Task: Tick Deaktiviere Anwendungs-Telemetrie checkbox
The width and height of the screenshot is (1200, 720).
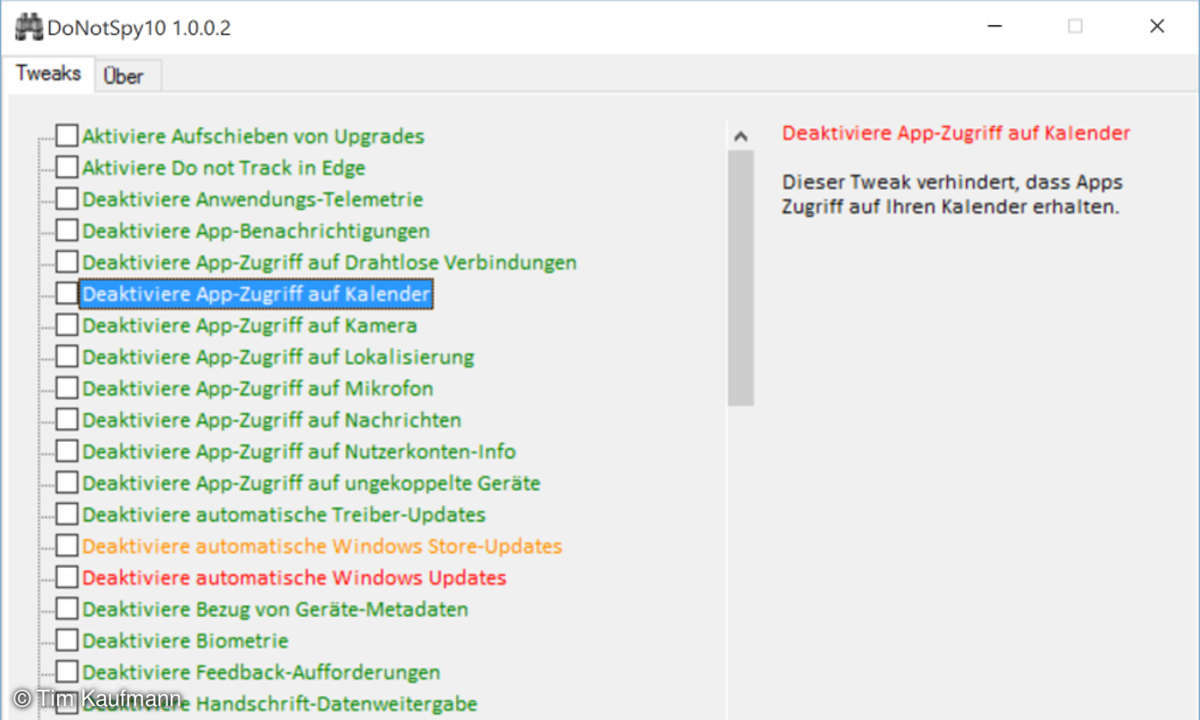Action: tap(66, 199)
